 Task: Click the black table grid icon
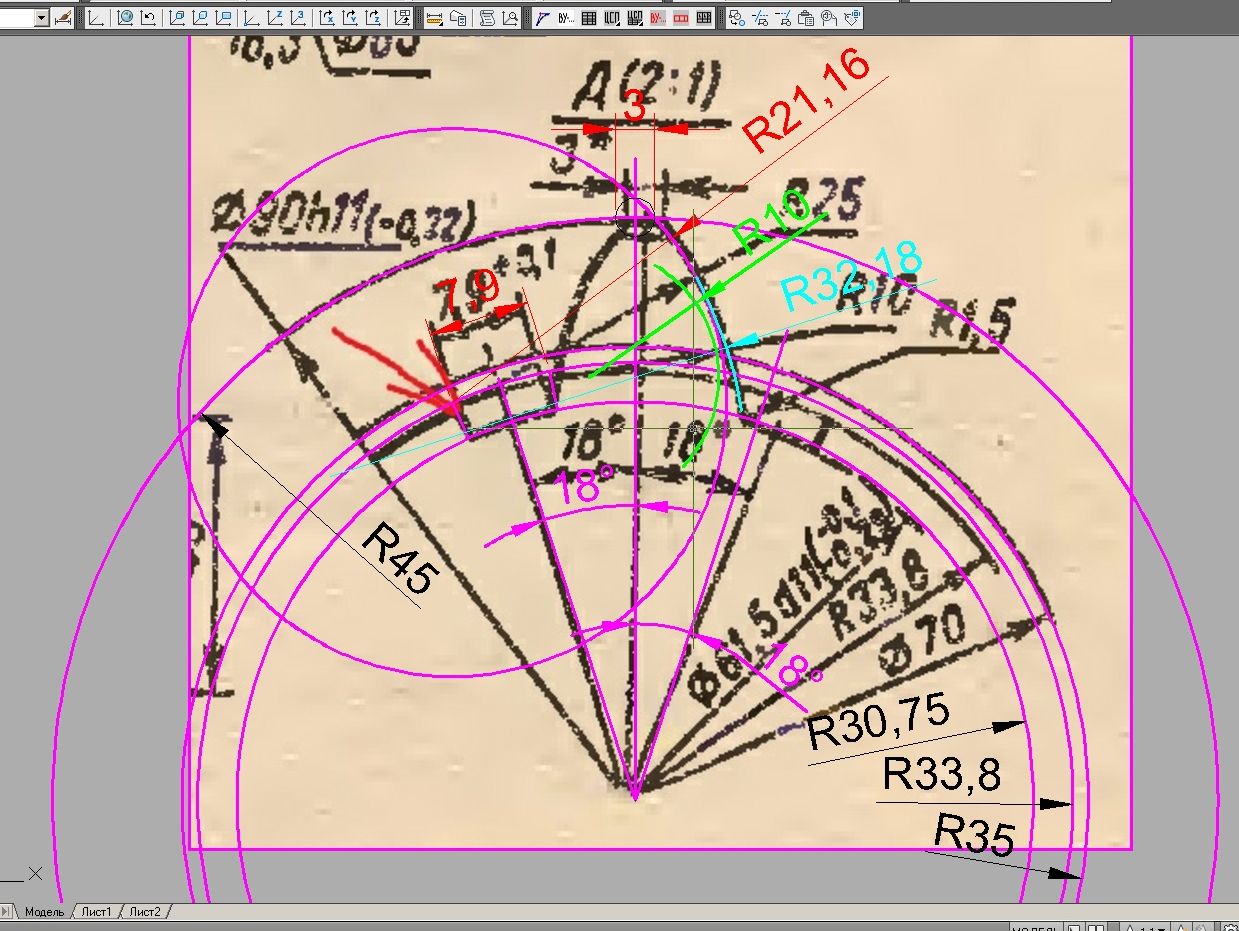[589, 18]
